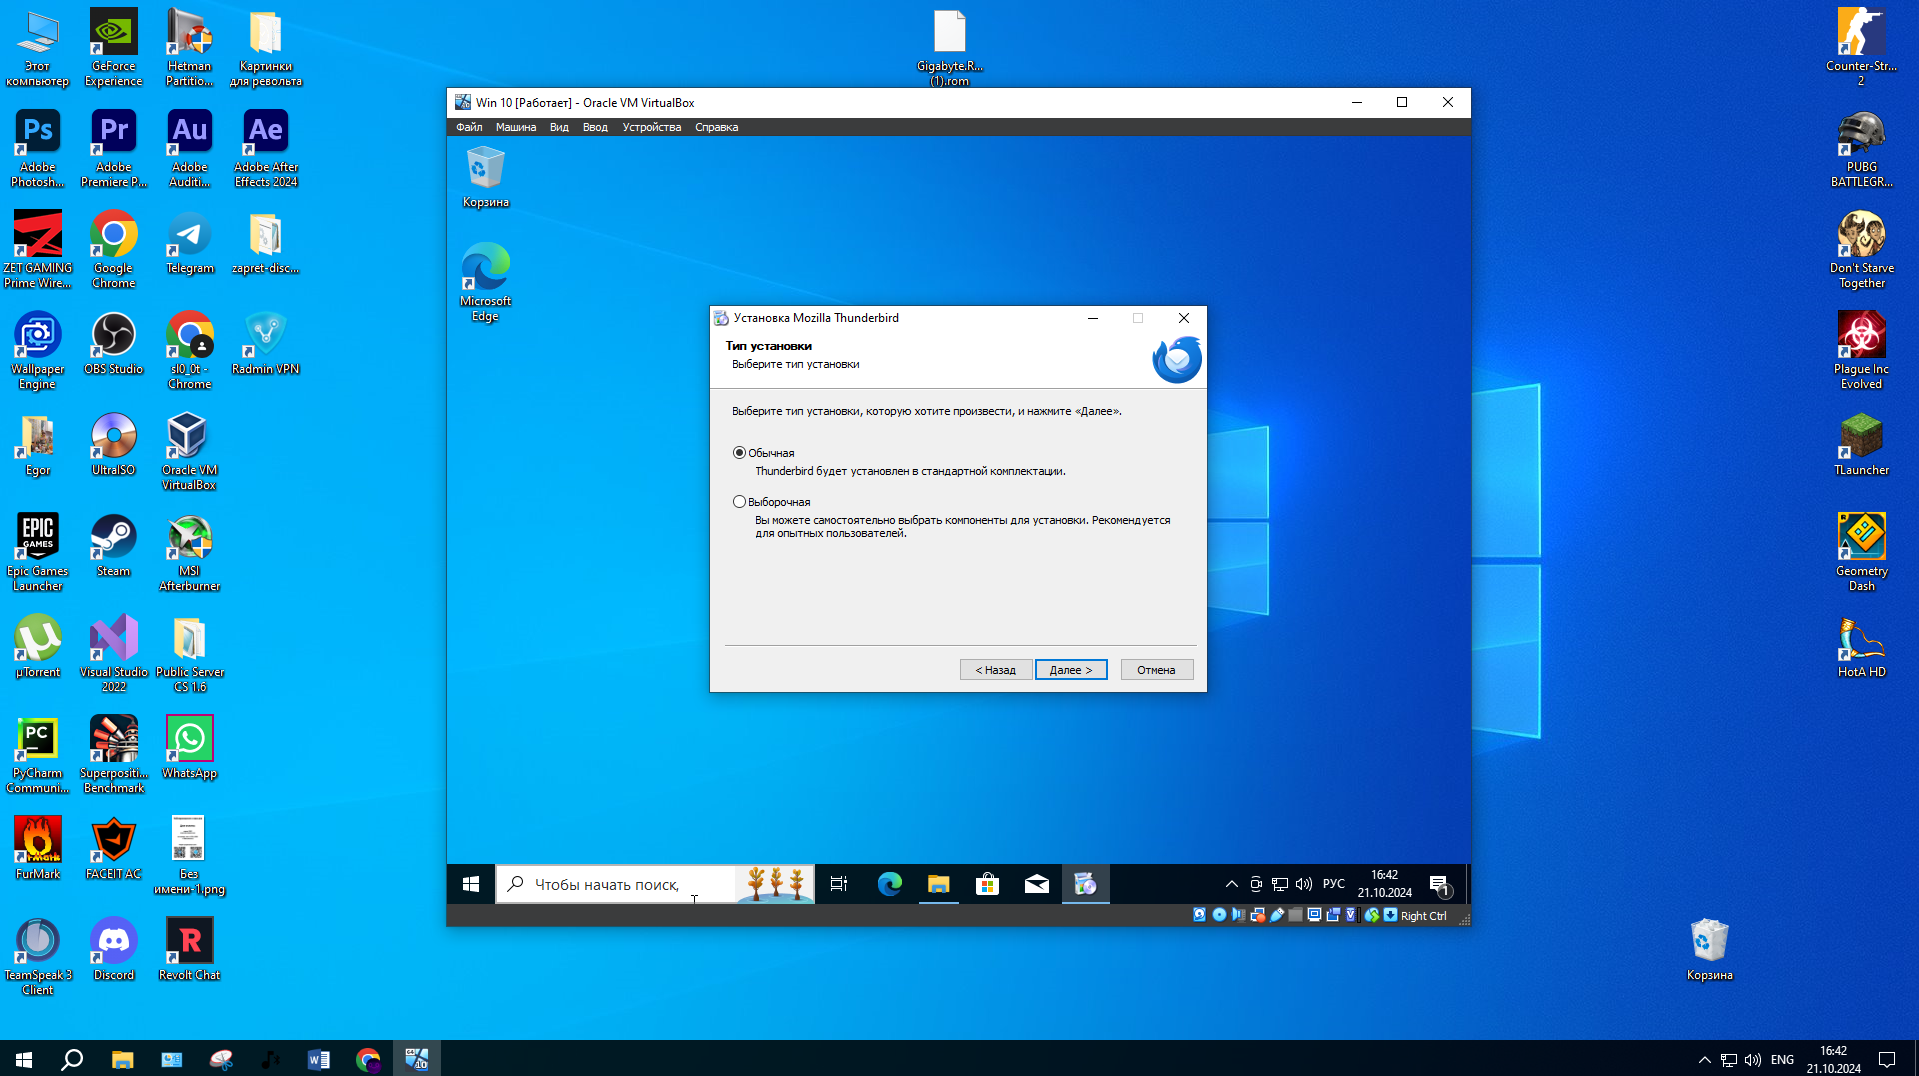This screenshot has width=1919, height=1076.
Task: Select the Geometry Dash desktop icon
Action: (1862, 553)
